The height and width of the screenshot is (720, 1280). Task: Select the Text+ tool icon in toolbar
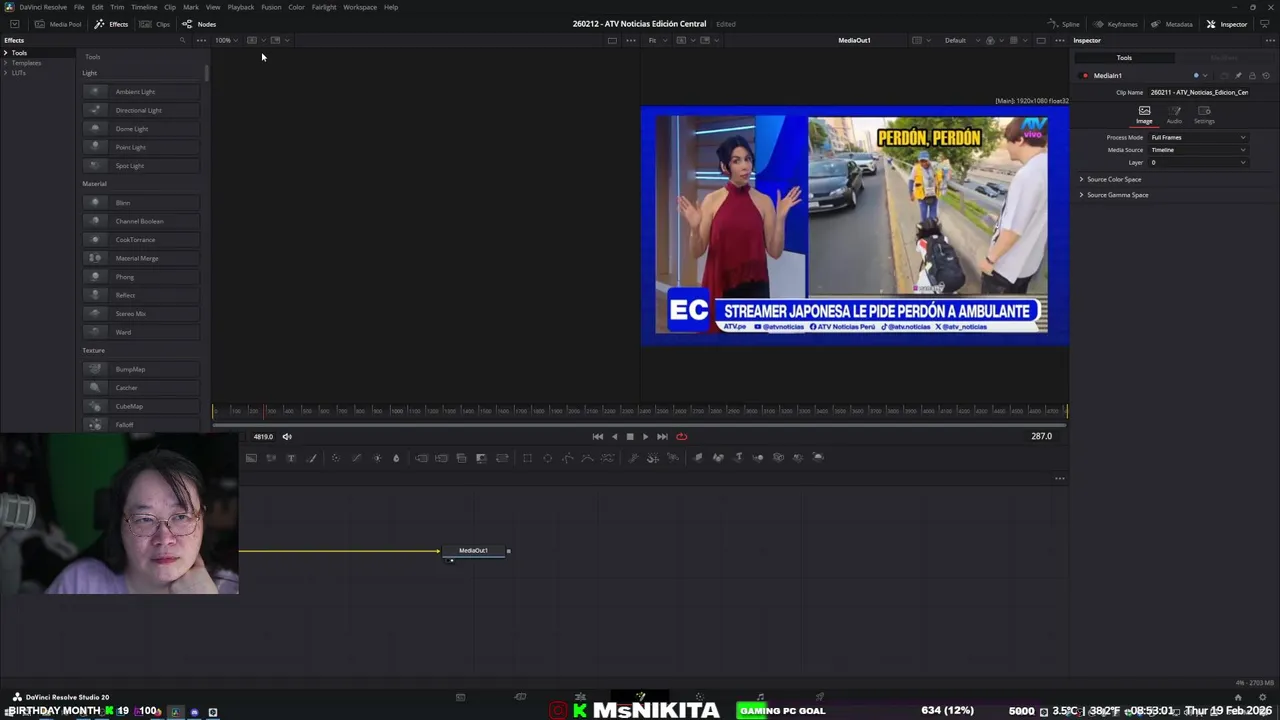291,458
